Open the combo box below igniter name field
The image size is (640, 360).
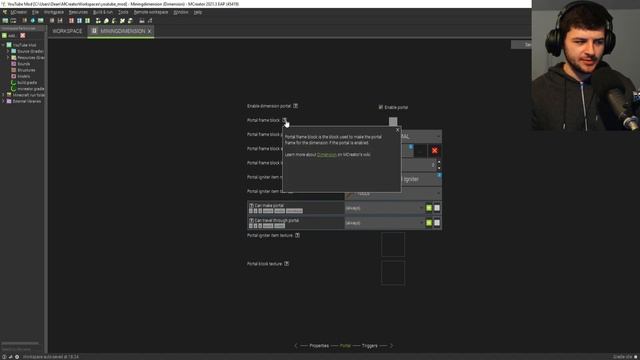tap(393, 193)
